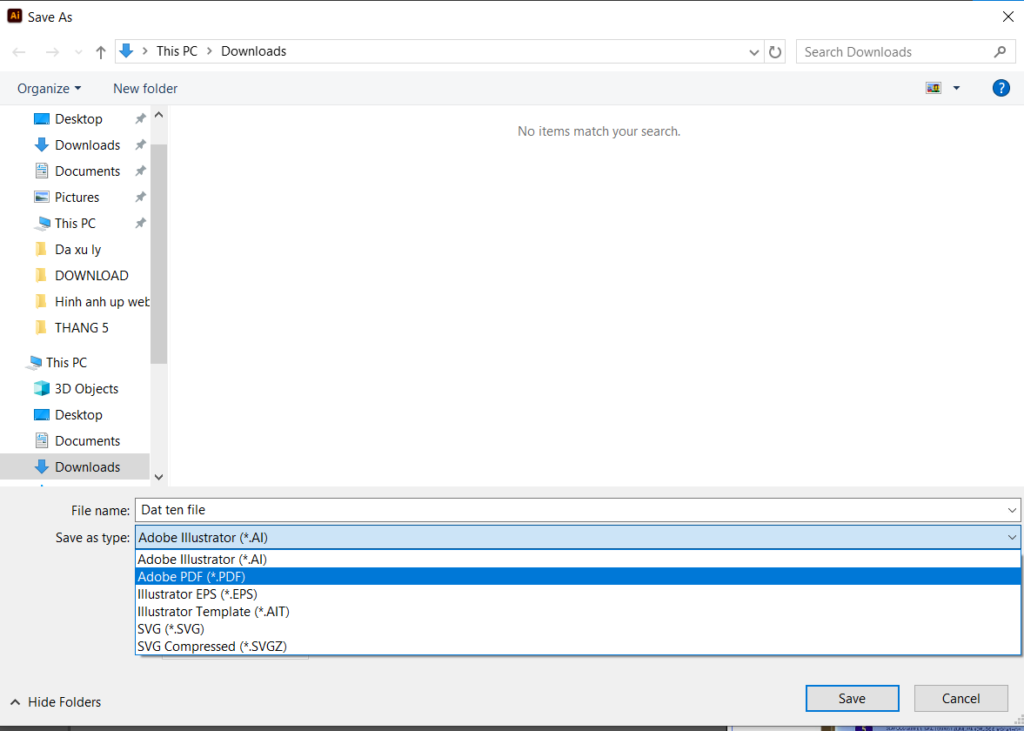Open the view options dropdown arrow

click(x=957, y=88)
